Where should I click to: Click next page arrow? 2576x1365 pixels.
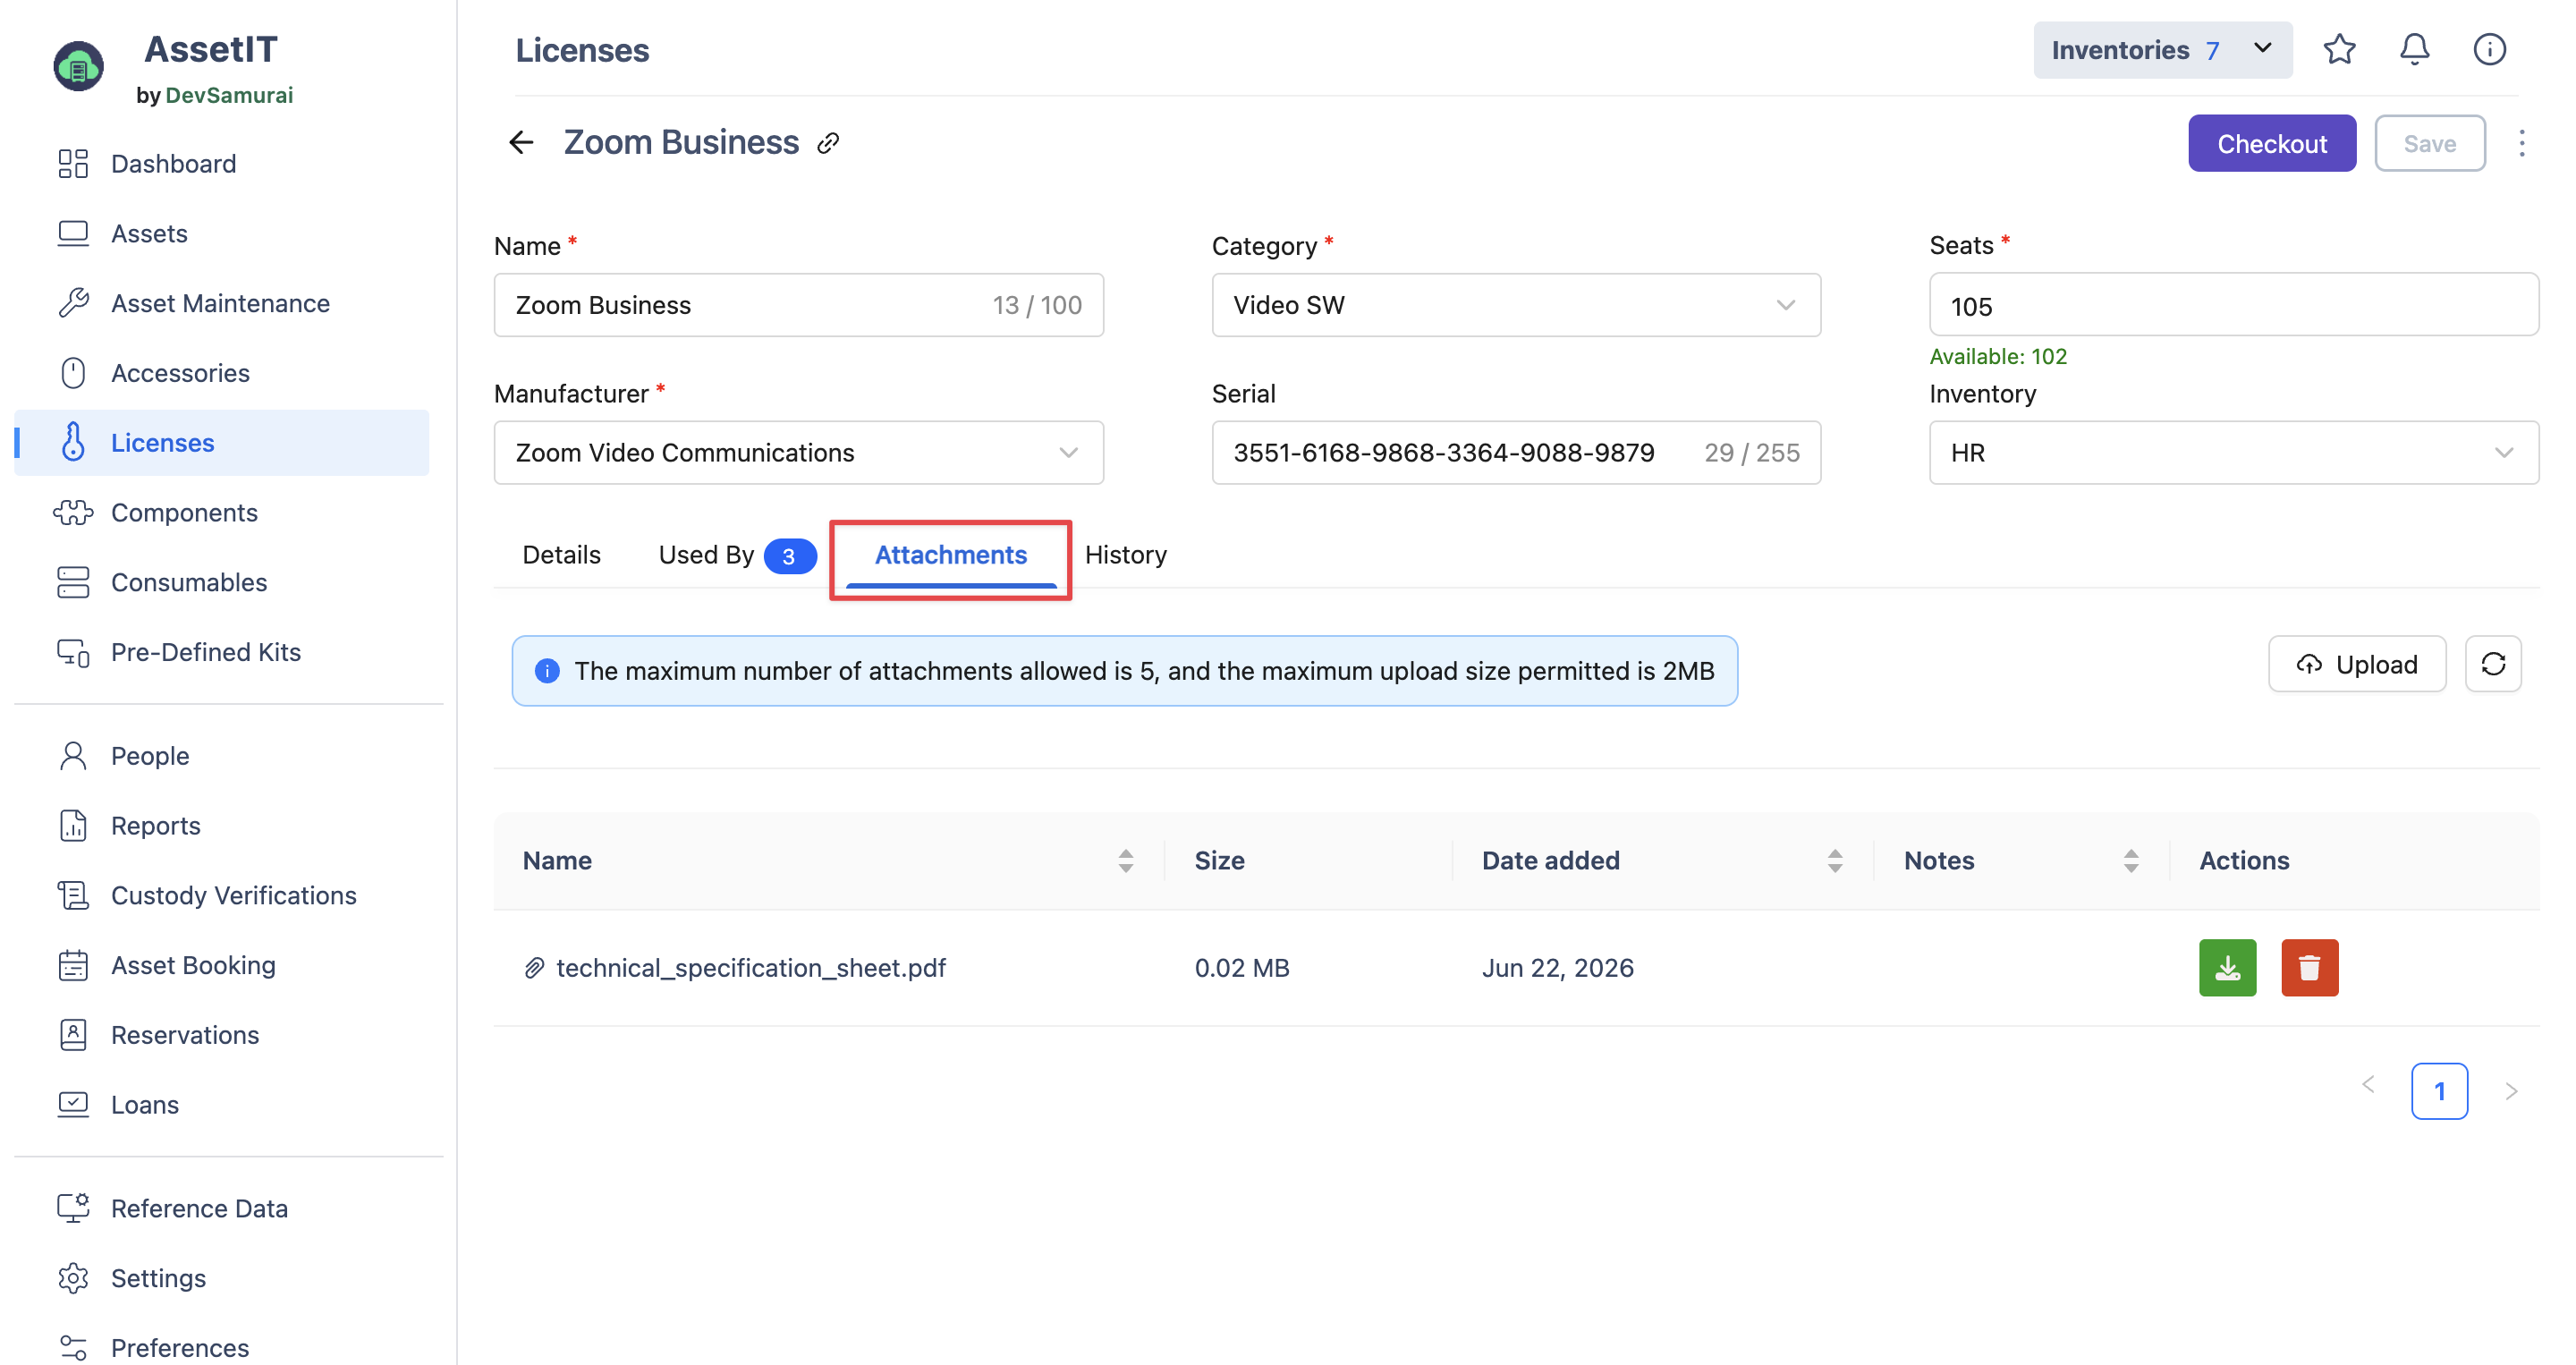click(x=2510, y=1091)
